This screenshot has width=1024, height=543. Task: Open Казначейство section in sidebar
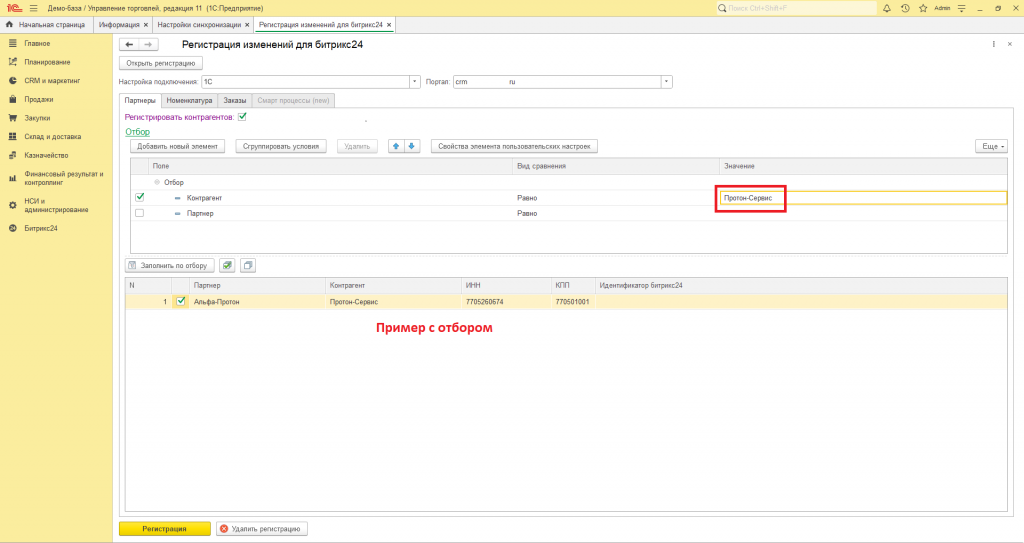[x=46, y=156]
